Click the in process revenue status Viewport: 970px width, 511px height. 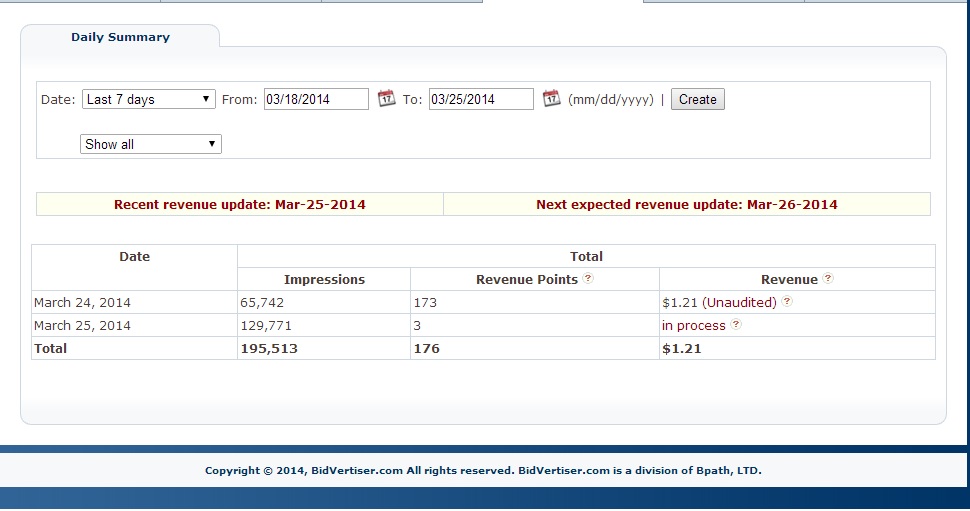coord(693,325)
